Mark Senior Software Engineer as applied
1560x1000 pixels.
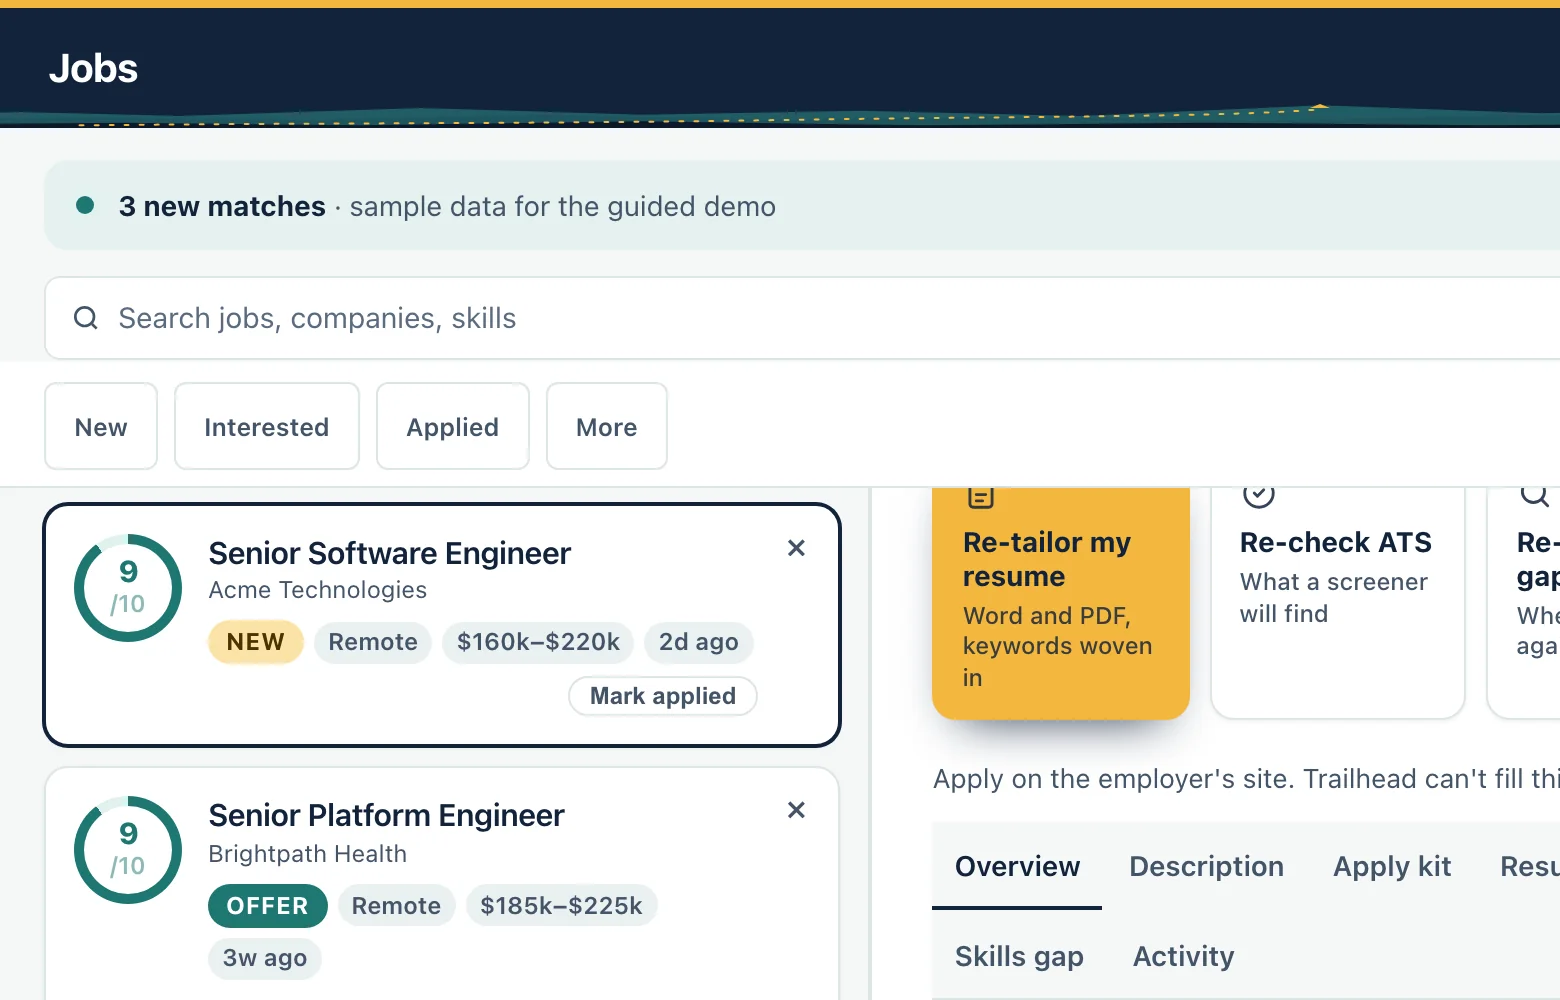[663, 696]
